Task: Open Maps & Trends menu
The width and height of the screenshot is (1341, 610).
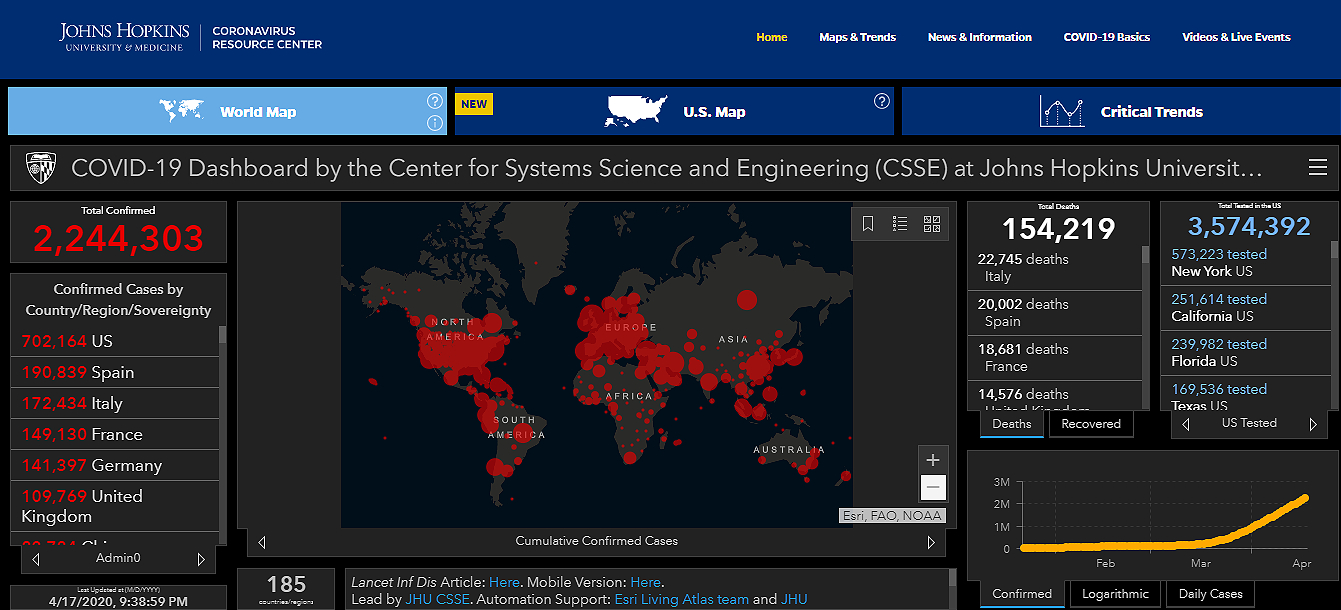Action: click(x=857, y=37)
